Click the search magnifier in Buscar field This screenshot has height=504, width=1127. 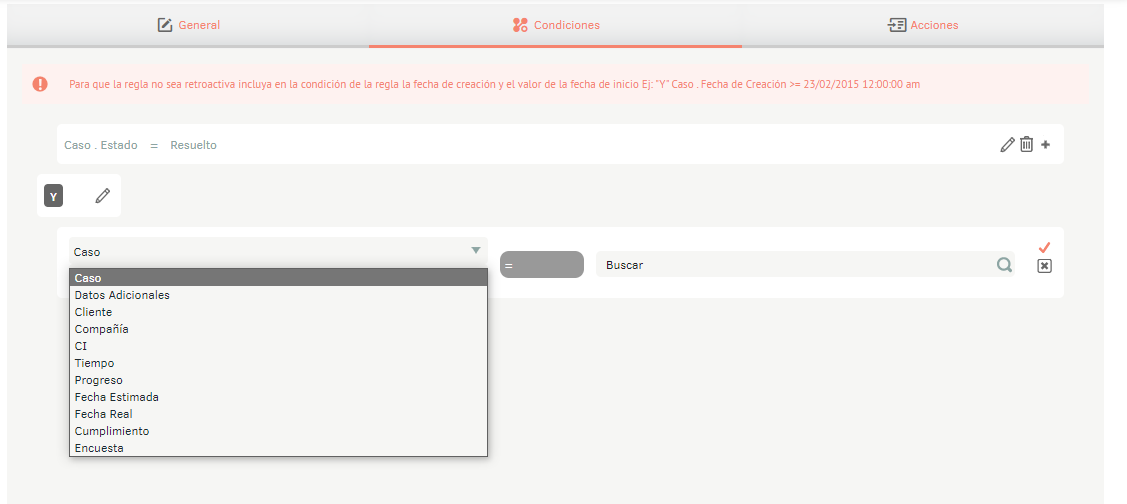(x=1004, y=265)
